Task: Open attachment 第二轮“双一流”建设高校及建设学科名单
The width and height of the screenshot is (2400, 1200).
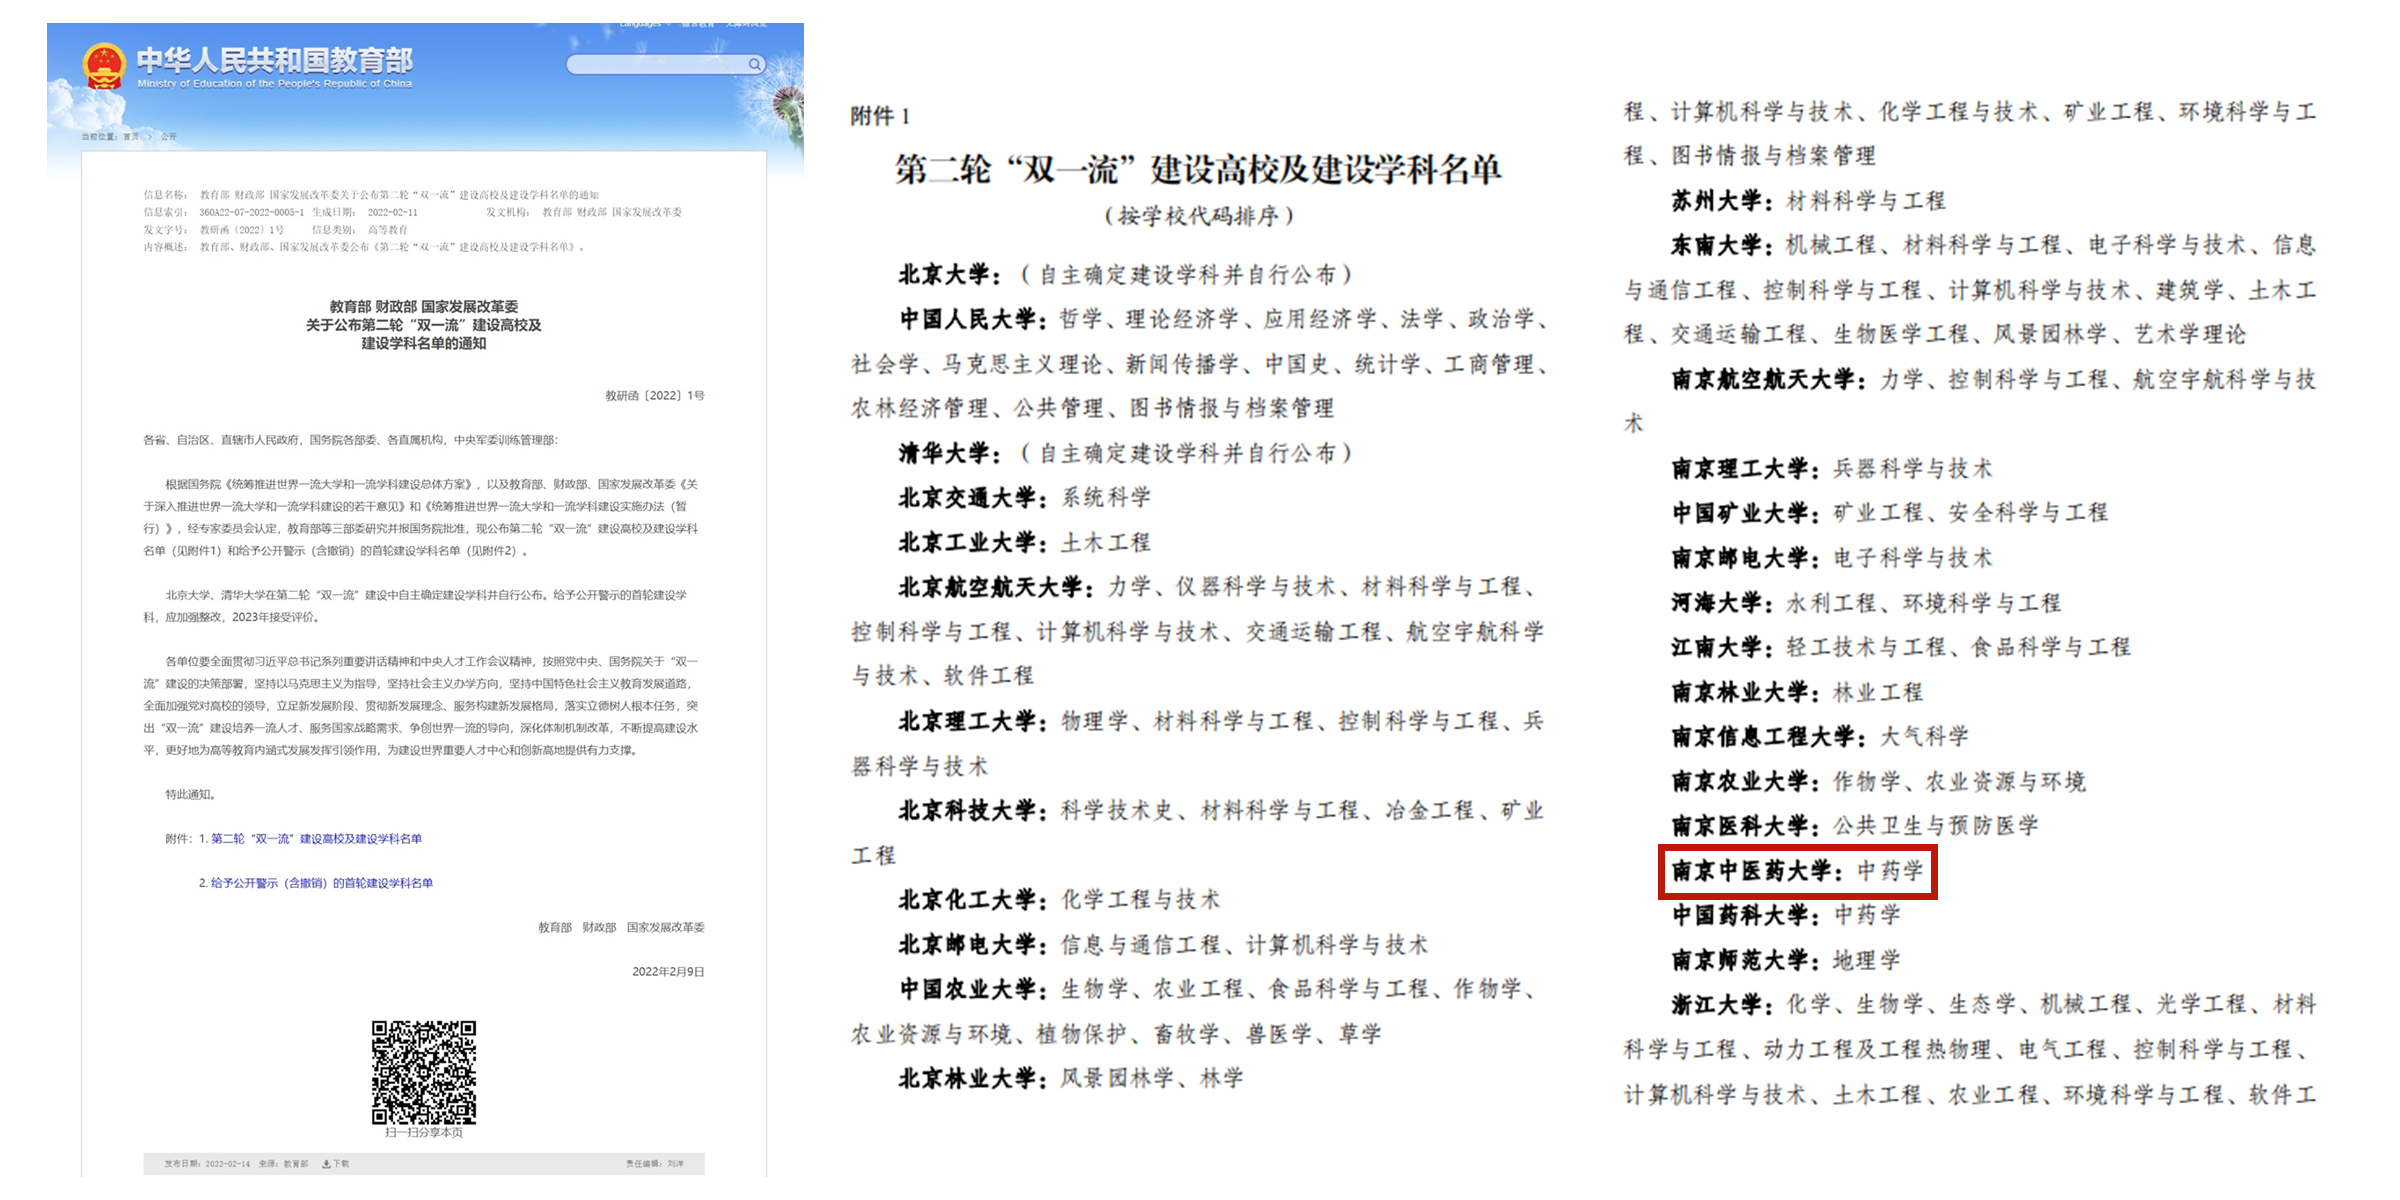Action: point(316,839)
